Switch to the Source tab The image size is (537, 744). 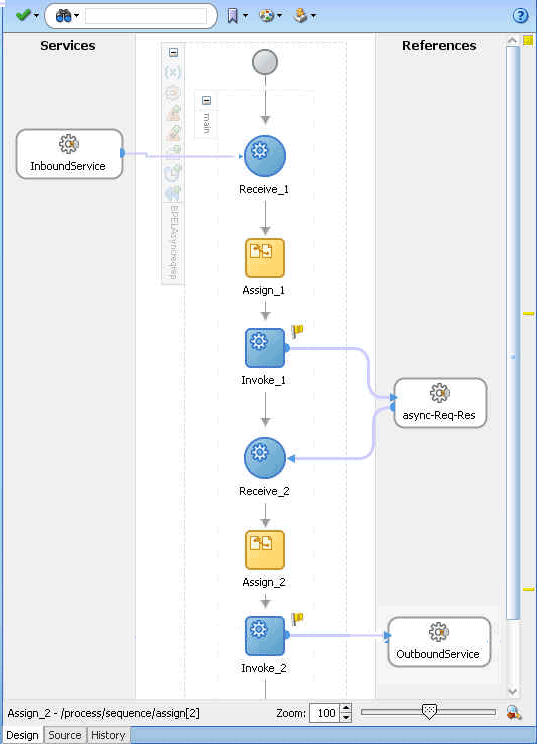[65, 735]
